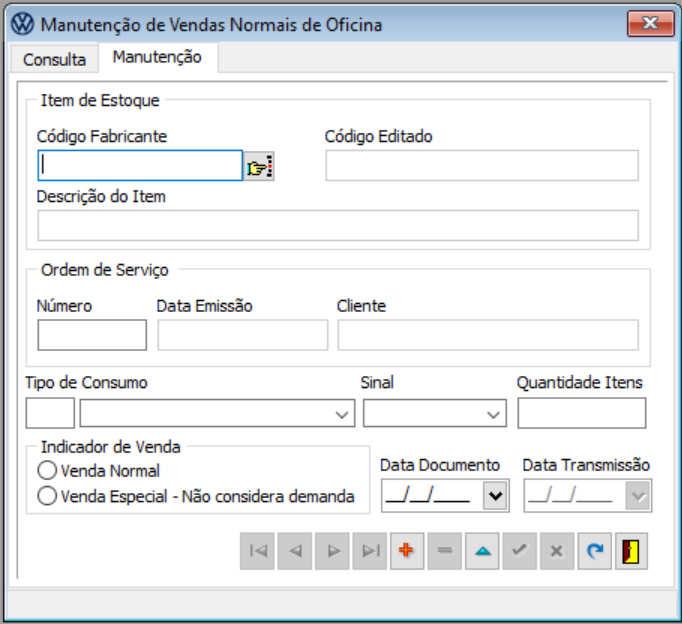This screenshot has width=682, height=624.
Task: Click the previous record arrow button
Action: click(x=294, y=551)
